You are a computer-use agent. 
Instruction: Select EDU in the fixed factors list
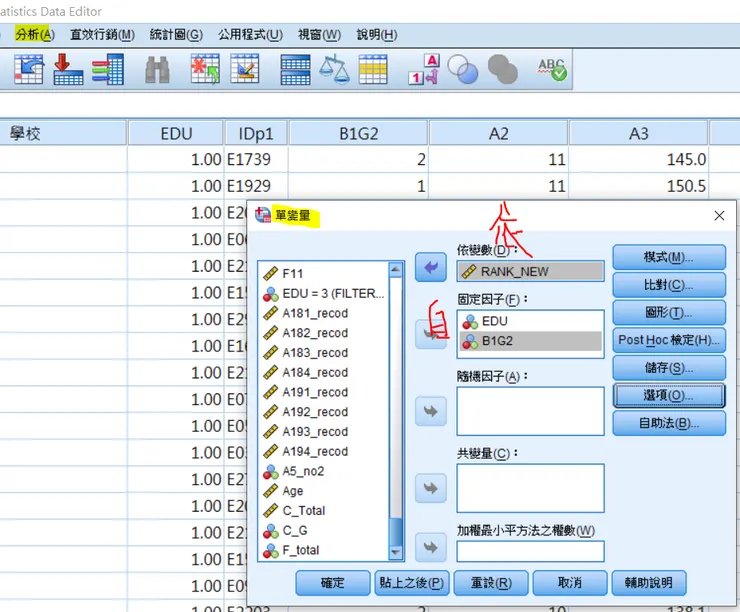tap(530, 321)
